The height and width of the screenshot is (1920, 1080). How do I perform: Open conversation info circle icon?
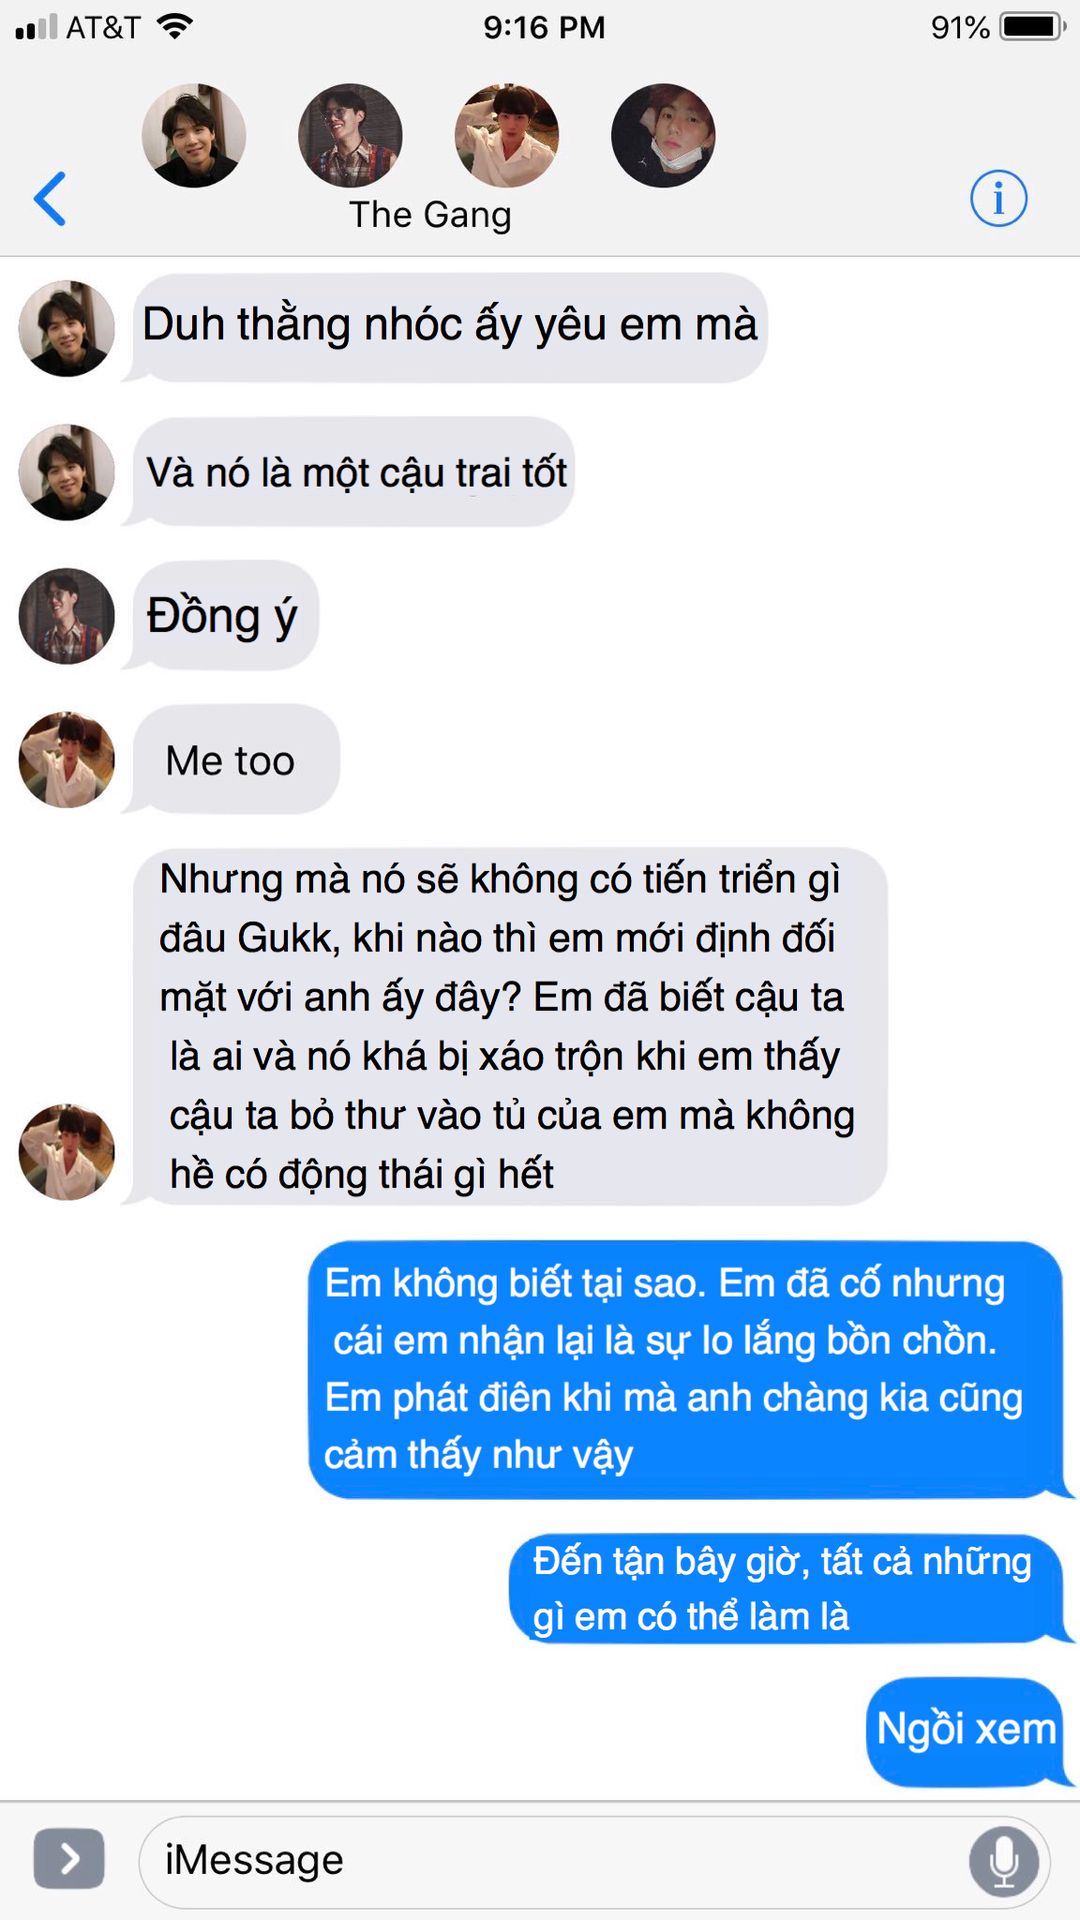998,198
